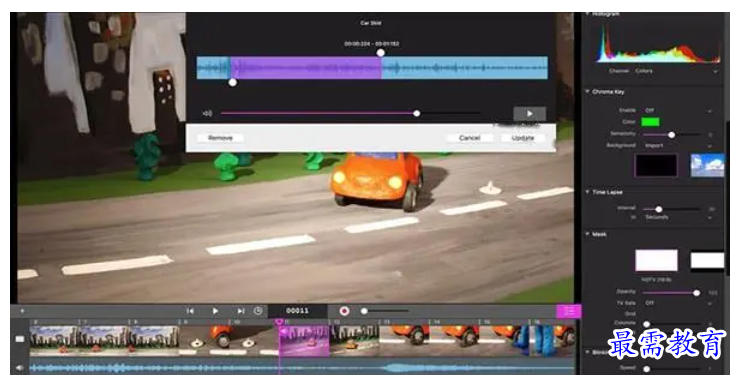
Task: Click the audio track speaker icon at bottom left
Action: 20,368
